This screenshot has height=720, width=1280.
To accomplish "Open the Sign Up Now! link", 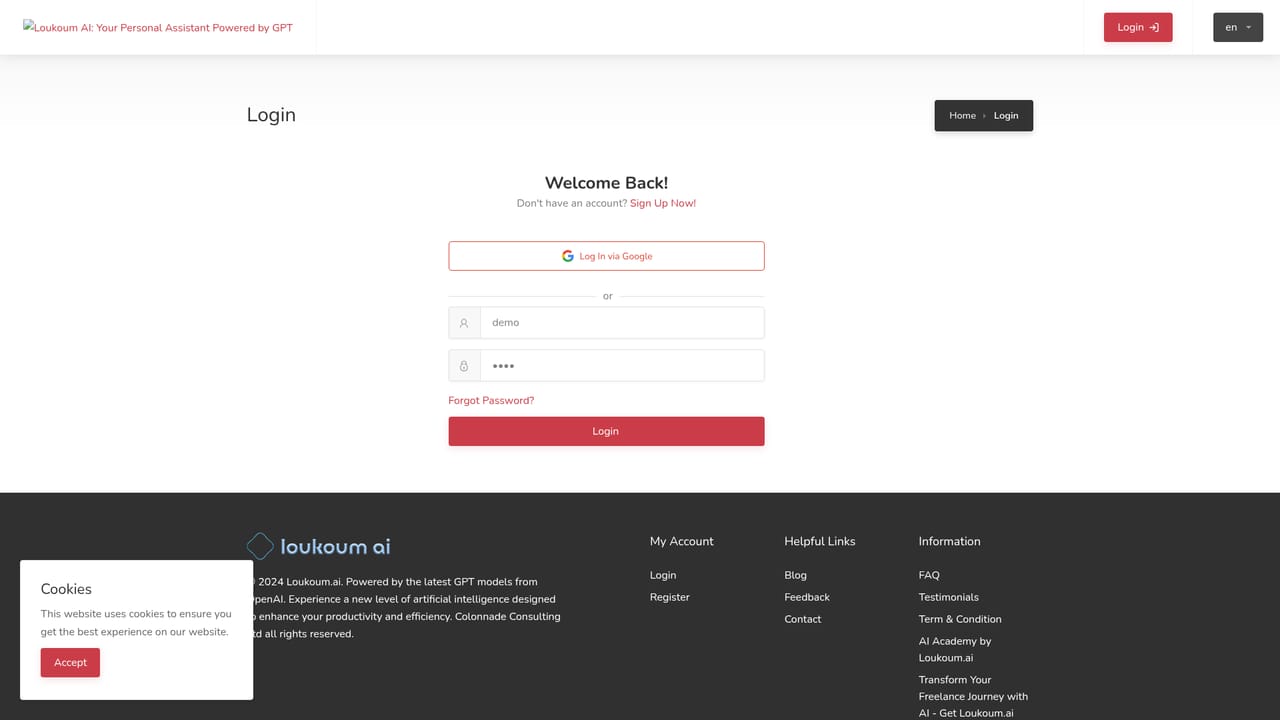I will 663,203.
